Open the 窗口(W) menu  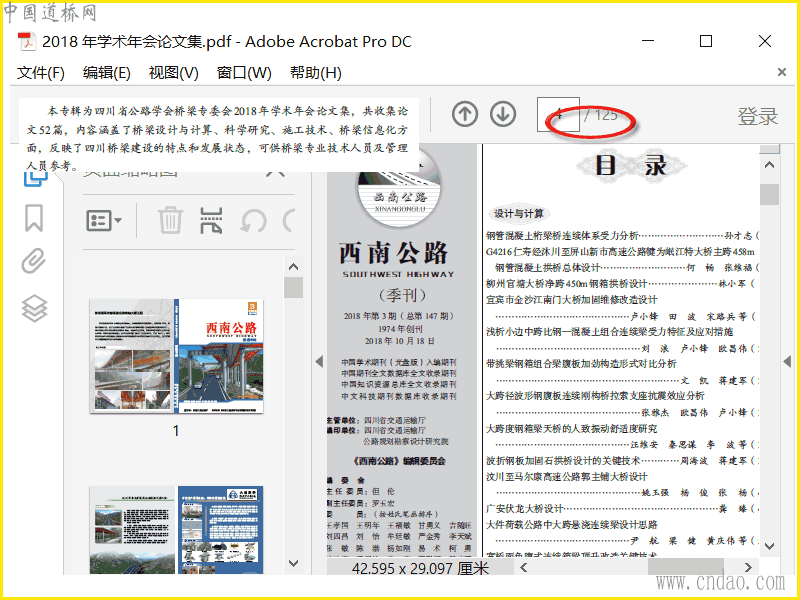tap(244, 73)
